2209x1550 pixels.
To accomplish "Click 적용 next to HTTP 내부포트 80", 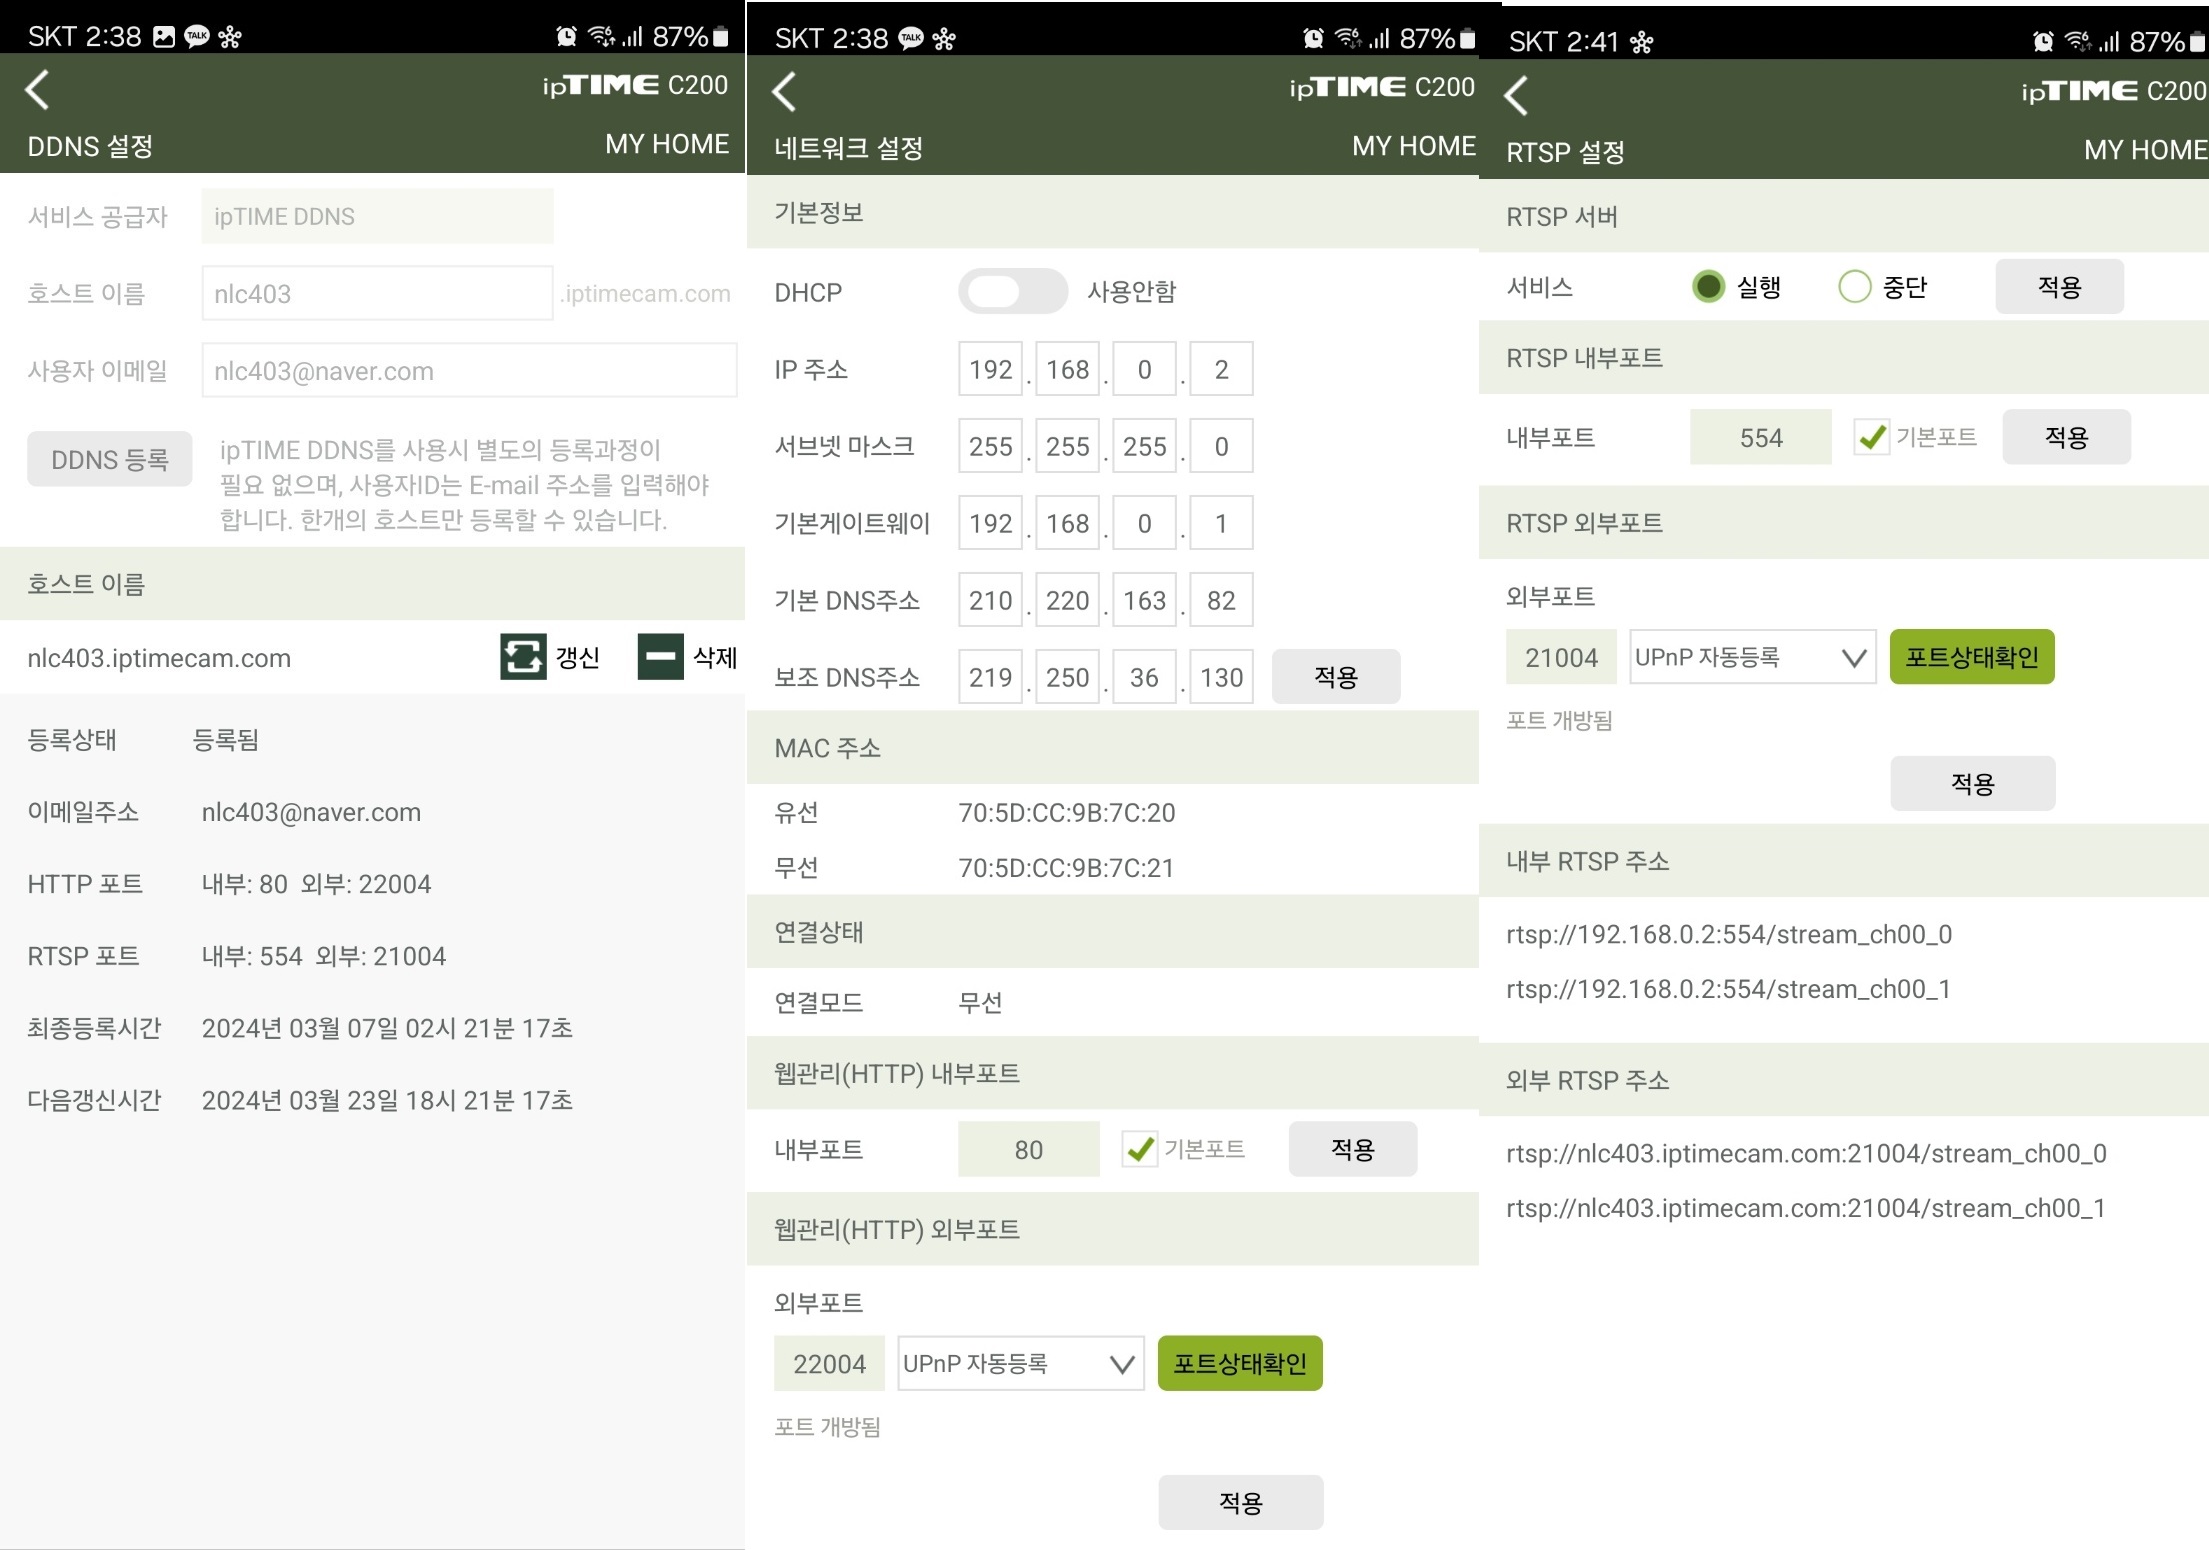I will pyautogui.click(x=1353, y=1149).
